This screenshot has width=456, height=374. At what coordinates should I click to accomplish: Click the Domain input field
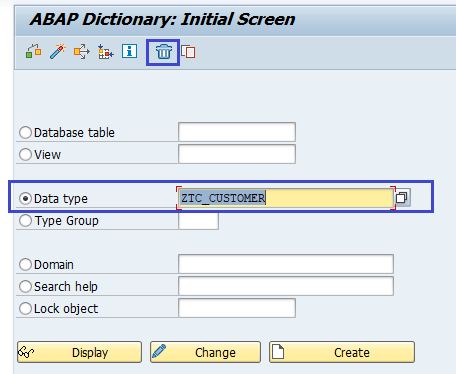tap(286, 264)
